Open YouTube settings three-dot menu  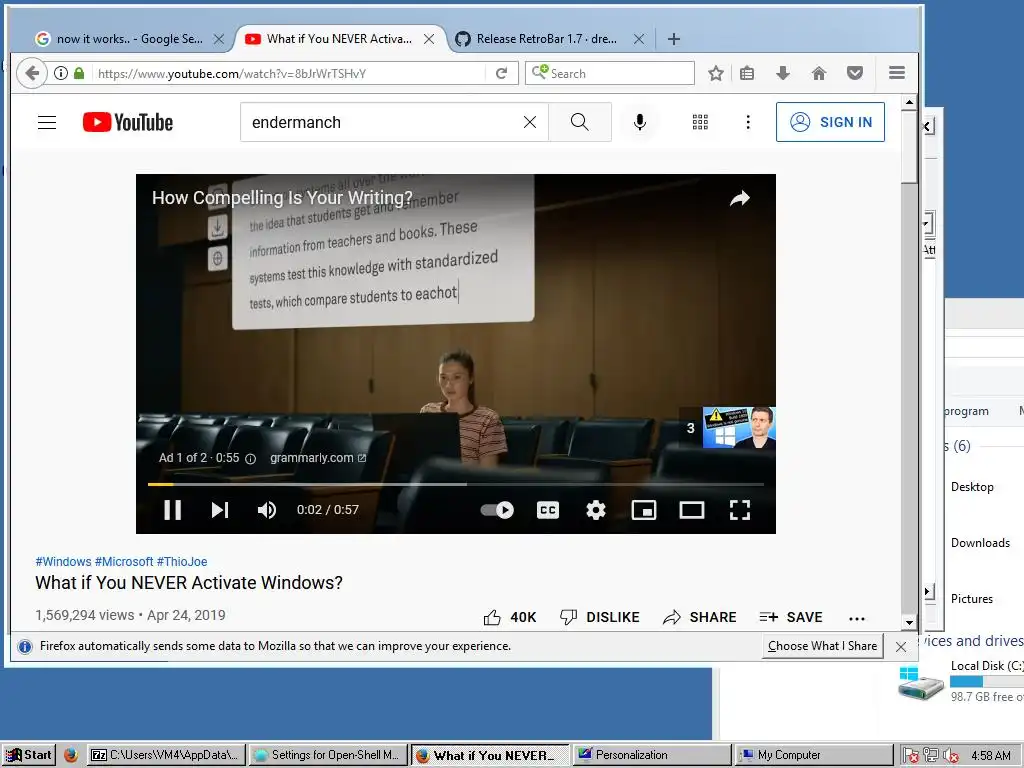(748, 122)
